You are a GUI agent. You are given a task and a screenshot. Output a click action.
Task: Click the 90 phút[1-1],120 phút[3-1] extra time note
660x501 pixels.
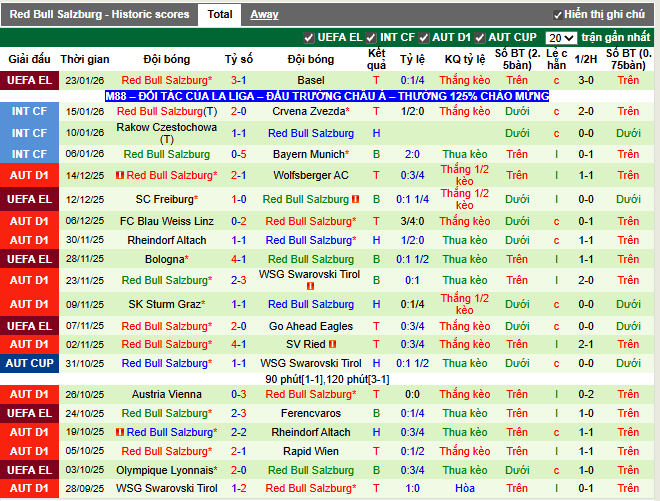tap(327, 379)
